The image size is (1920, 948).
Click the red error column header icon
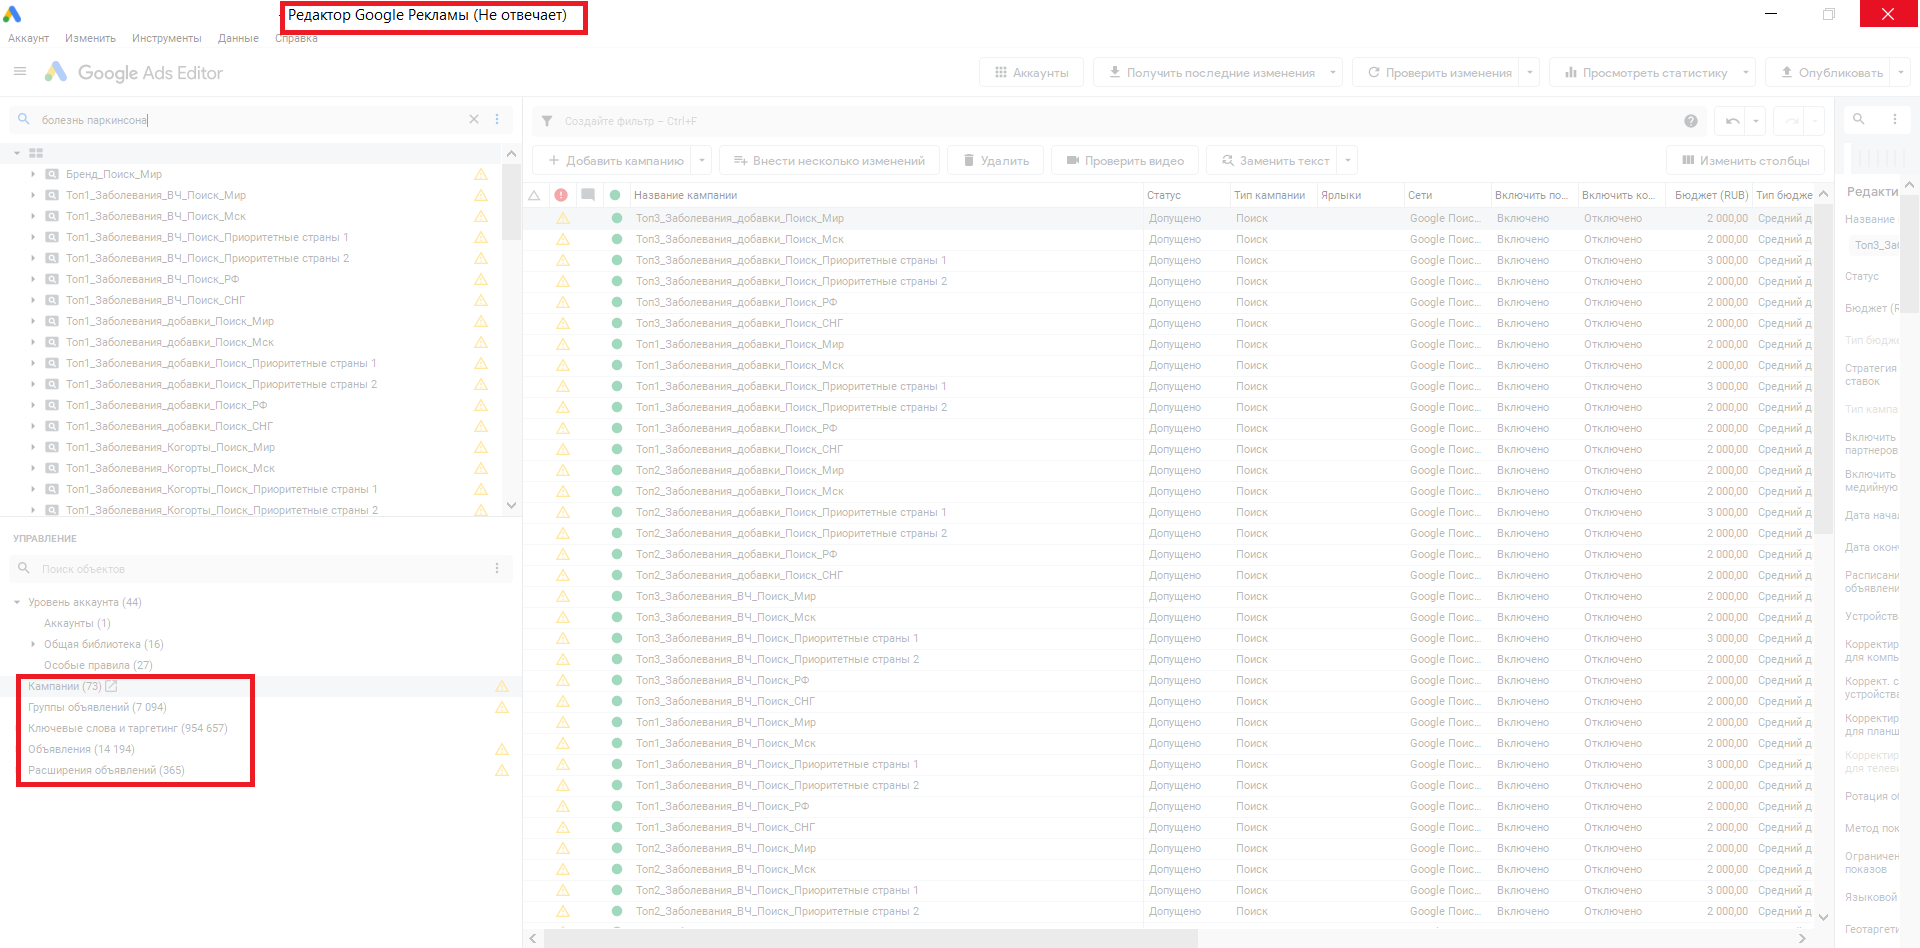tap(561, 195)
